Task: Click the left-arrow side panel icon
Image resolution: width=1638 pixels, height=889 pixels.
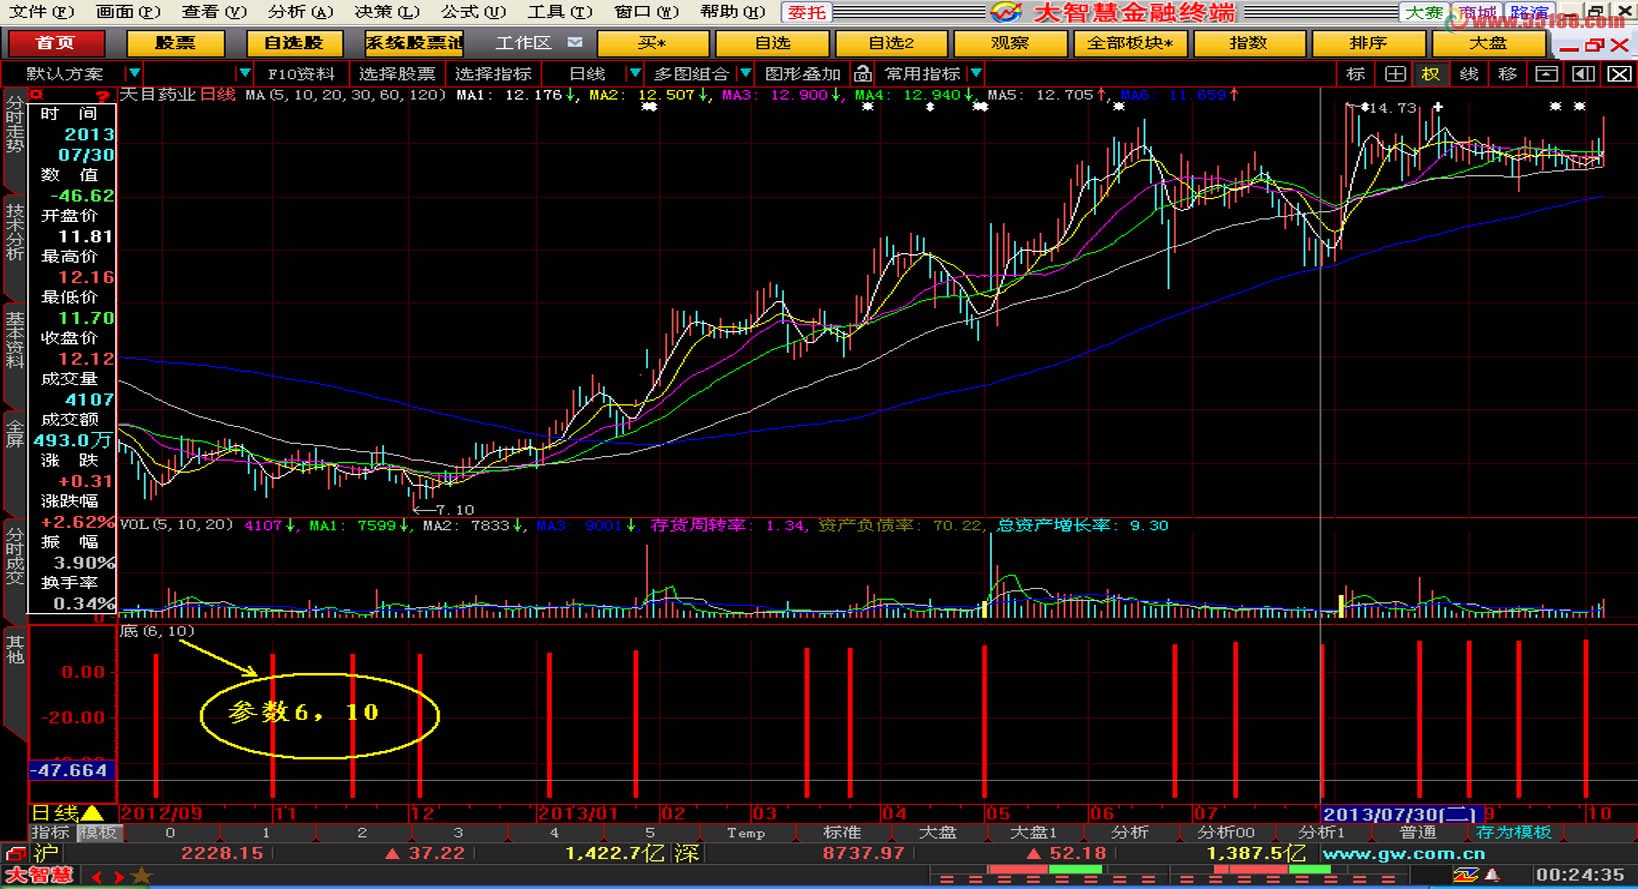Action: tap(1583, 74)
